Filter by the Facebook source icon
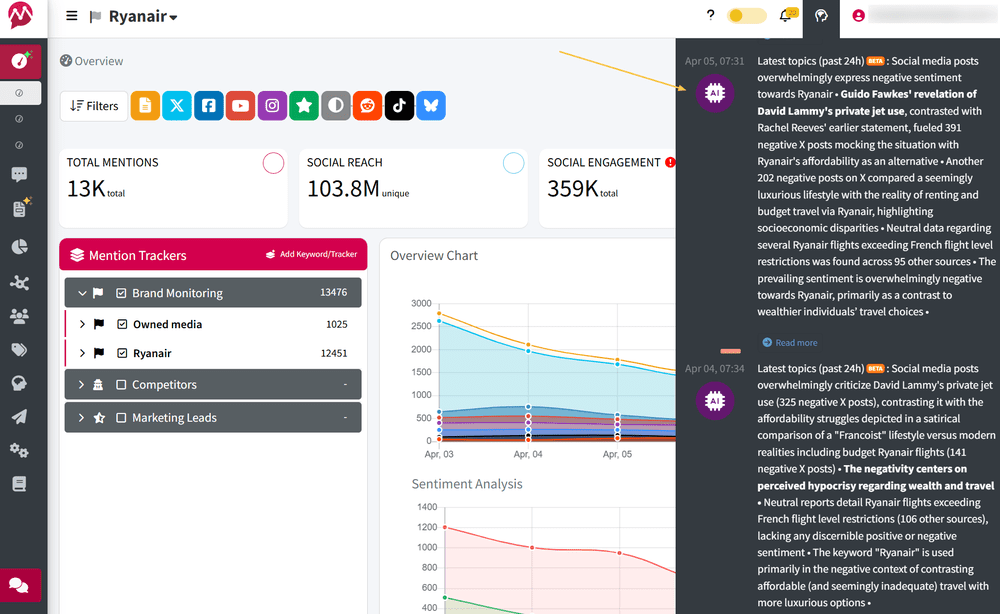The height and width of the screenshot is (614, 1000). tap(209, 106)
